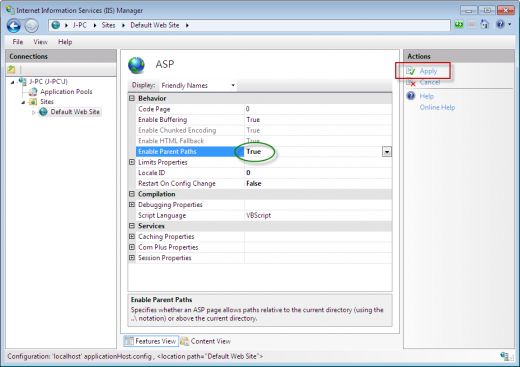Viewport: 520px width, 367px height.
Task: Click Sites breadcrumb in address bar
Action: pos(108,25)
